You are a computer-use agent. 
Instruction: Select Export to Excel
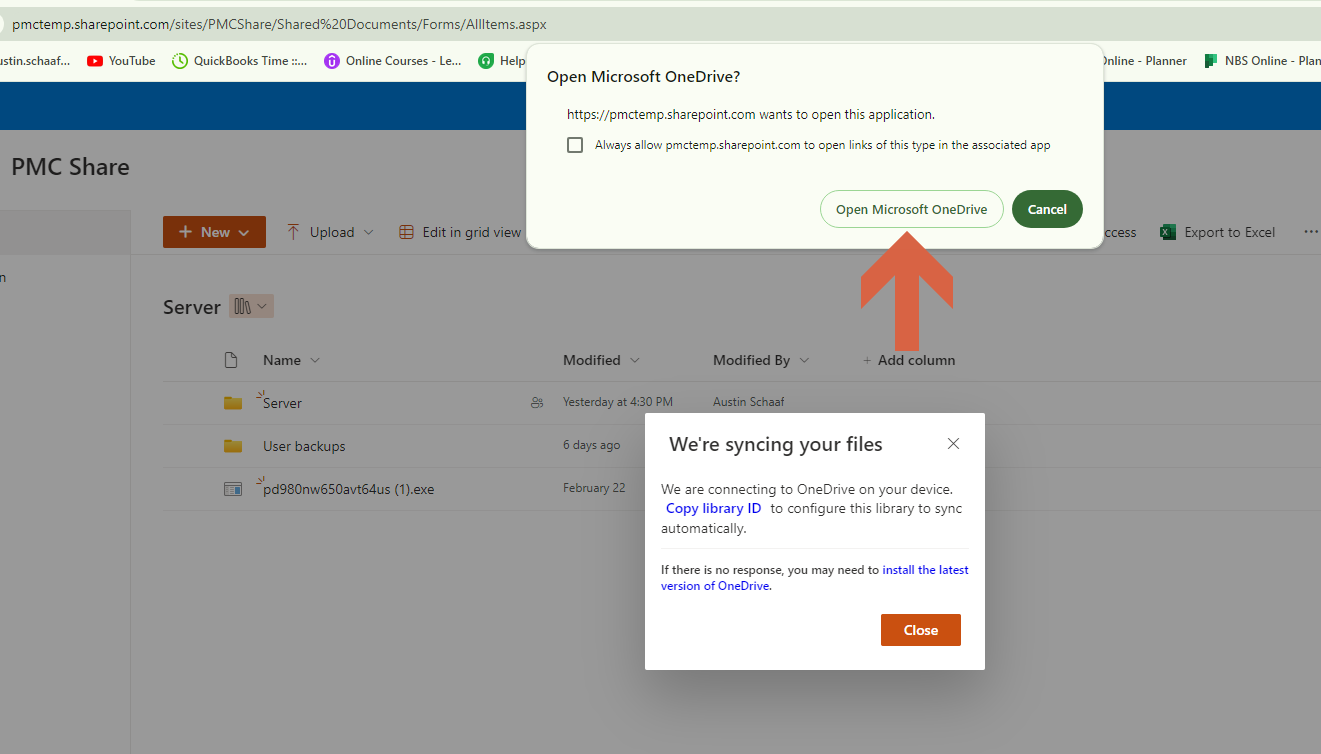(x=1217, y=232)
